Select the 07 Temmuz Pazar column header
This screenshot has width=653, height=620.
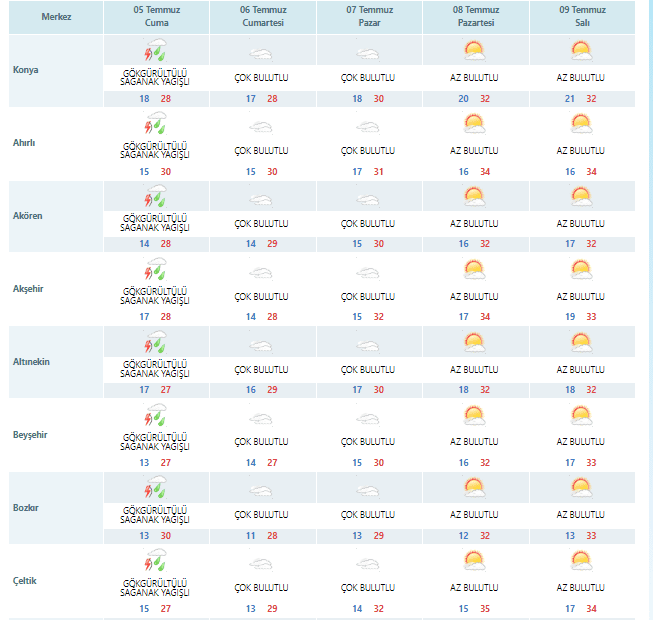click(x=367, y=17)
